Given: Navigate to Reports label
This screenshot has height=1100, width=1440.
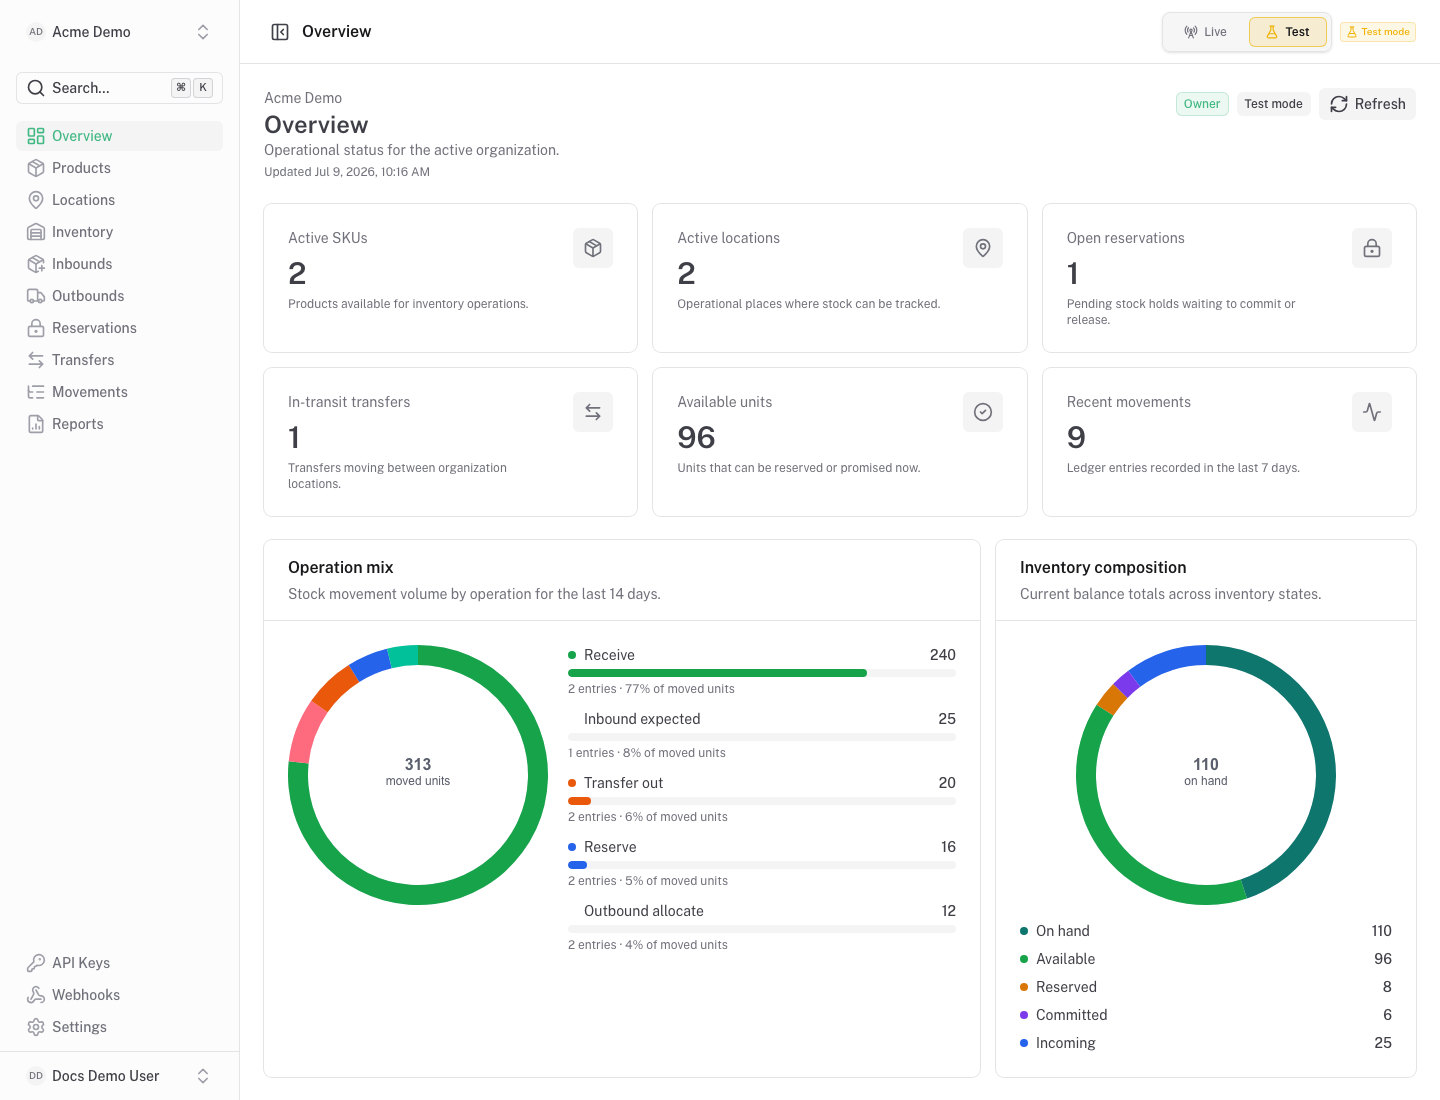Looking at the screenshot, I should [x=78, y=424].
